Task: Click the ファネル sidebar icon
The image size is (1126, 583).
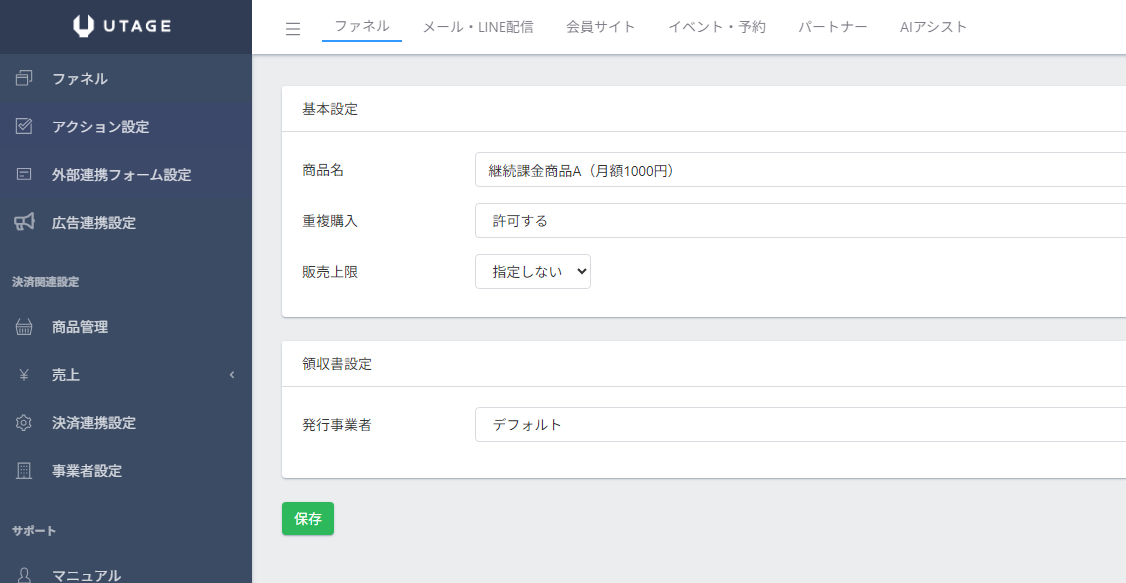Action: click(25, 79)
